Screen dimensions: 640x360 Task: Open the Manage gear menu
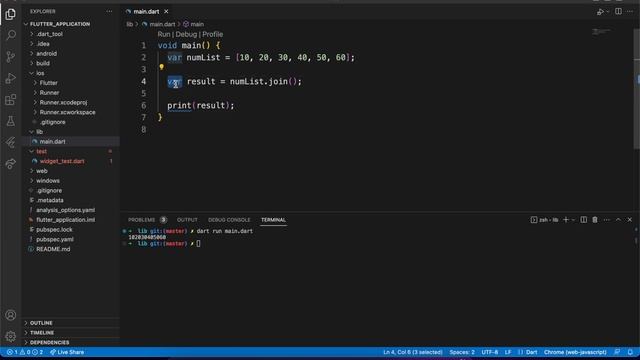[11, 336]
